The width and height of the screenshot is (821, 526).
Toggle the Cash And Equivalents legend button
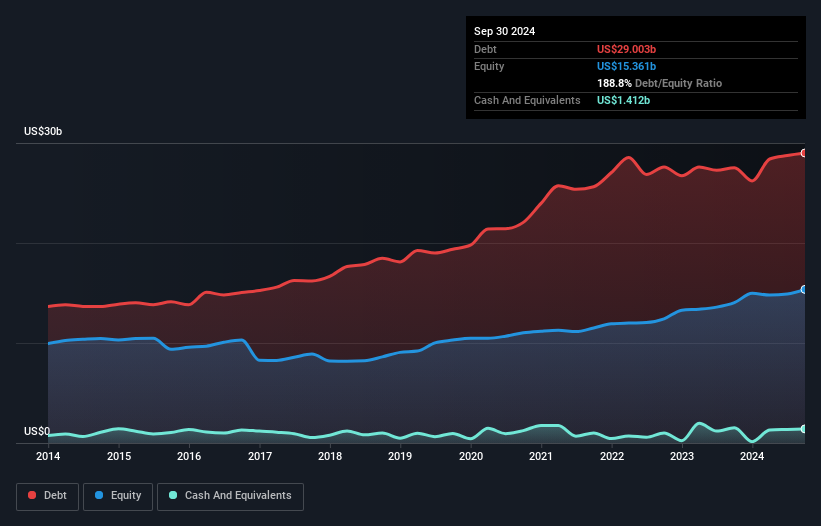(230, 496)
